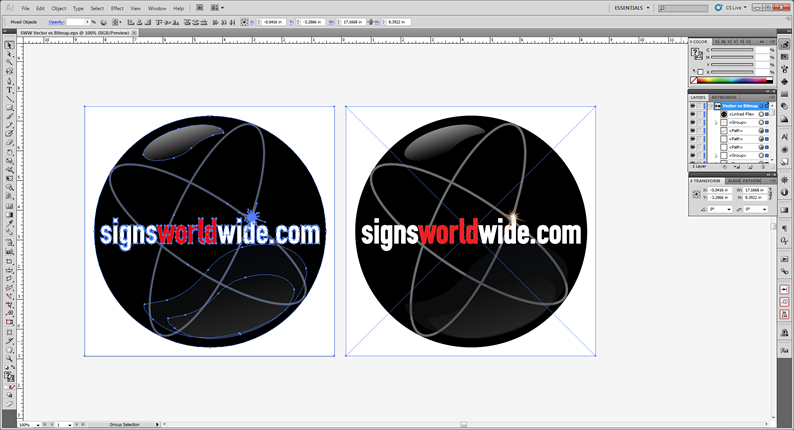
Task: Select the Line Segment tool
Action: click(x=9, y=98)
